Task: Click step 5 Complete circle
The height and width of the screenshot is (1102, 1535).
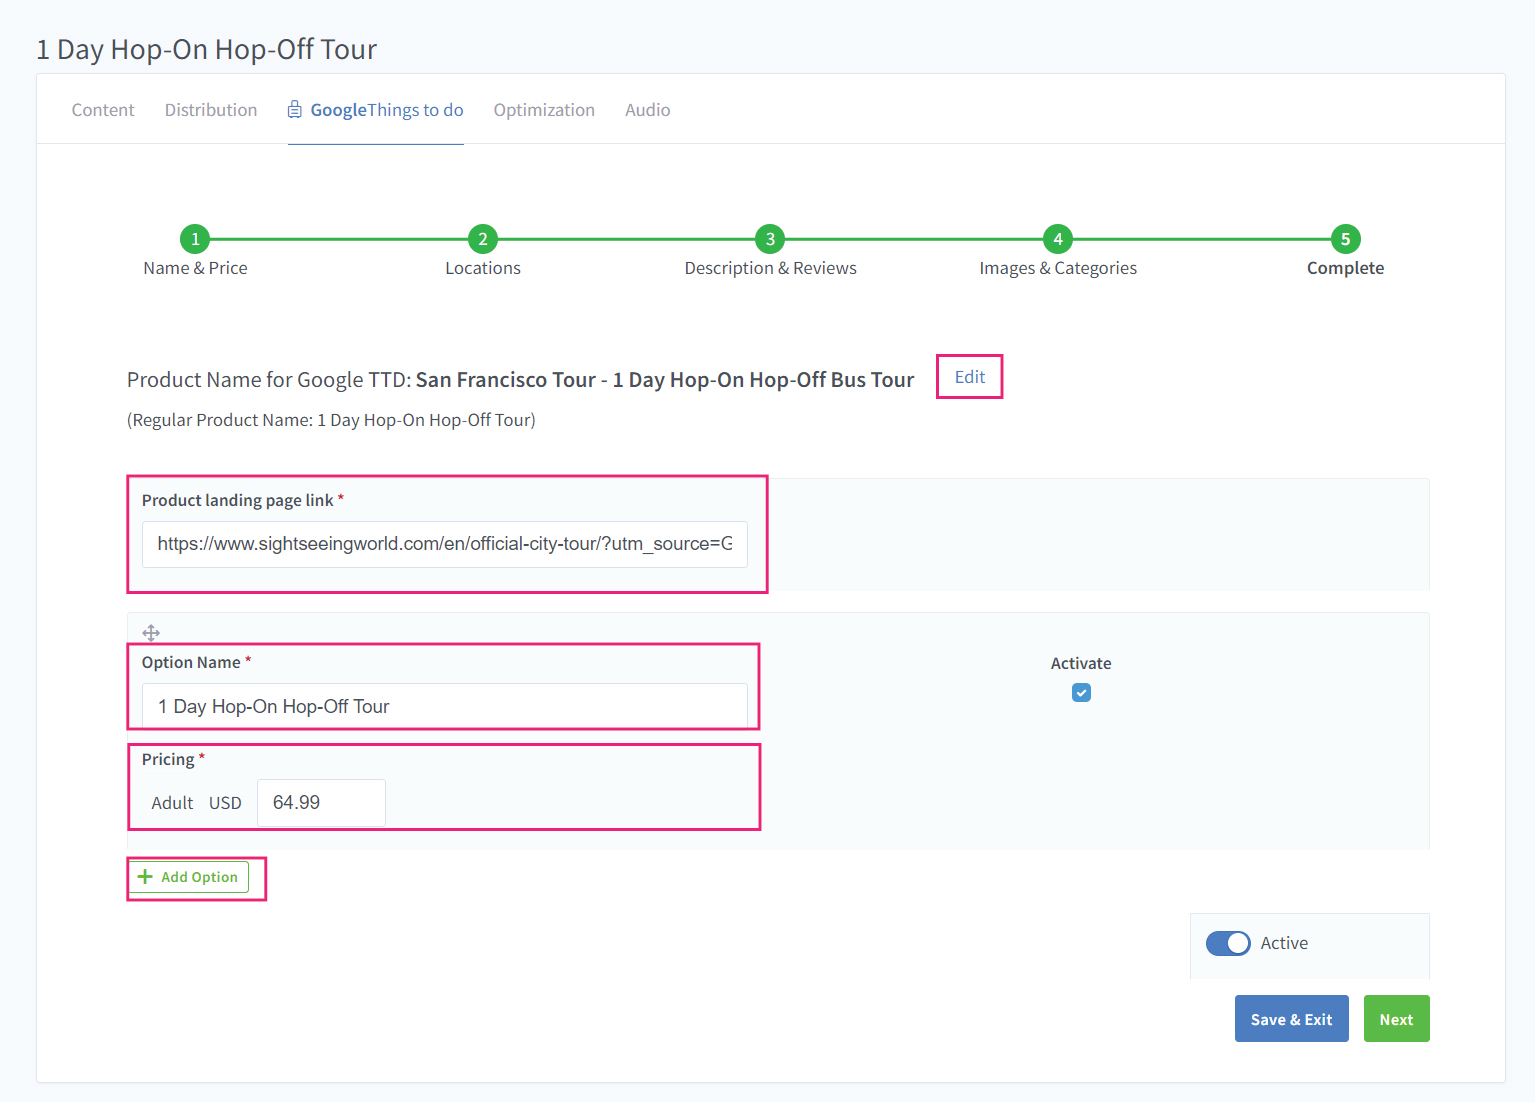Action: tap(1344, 239)
